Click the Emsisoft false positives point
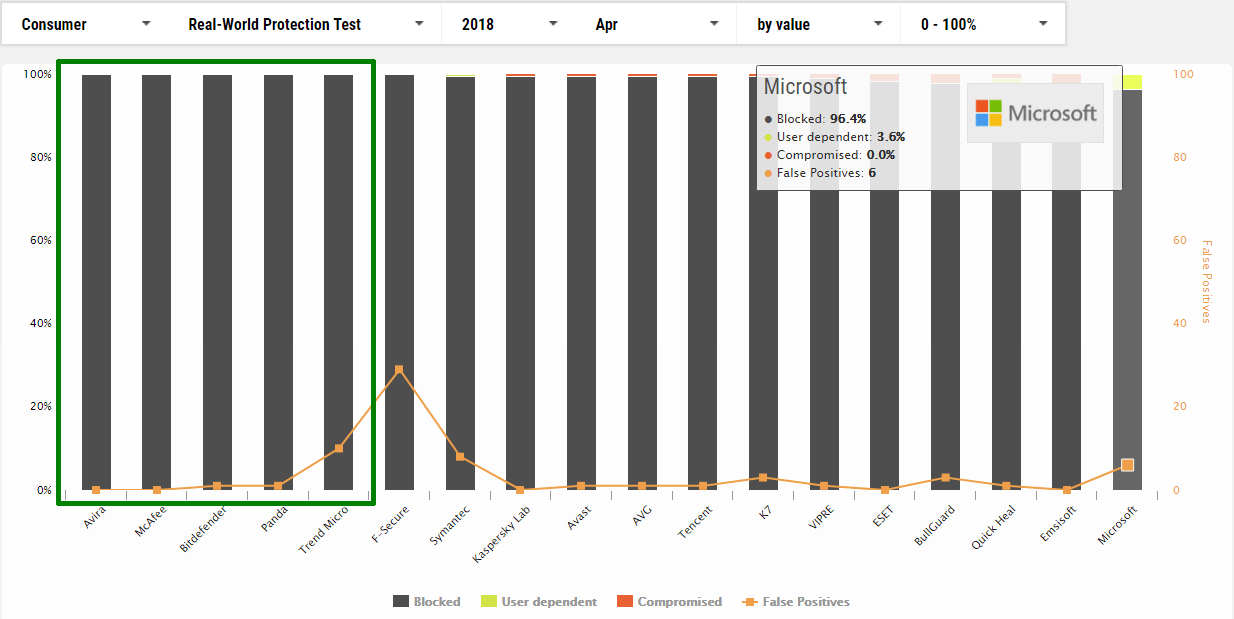1234x619 pixels. (x=1067, y=490)
